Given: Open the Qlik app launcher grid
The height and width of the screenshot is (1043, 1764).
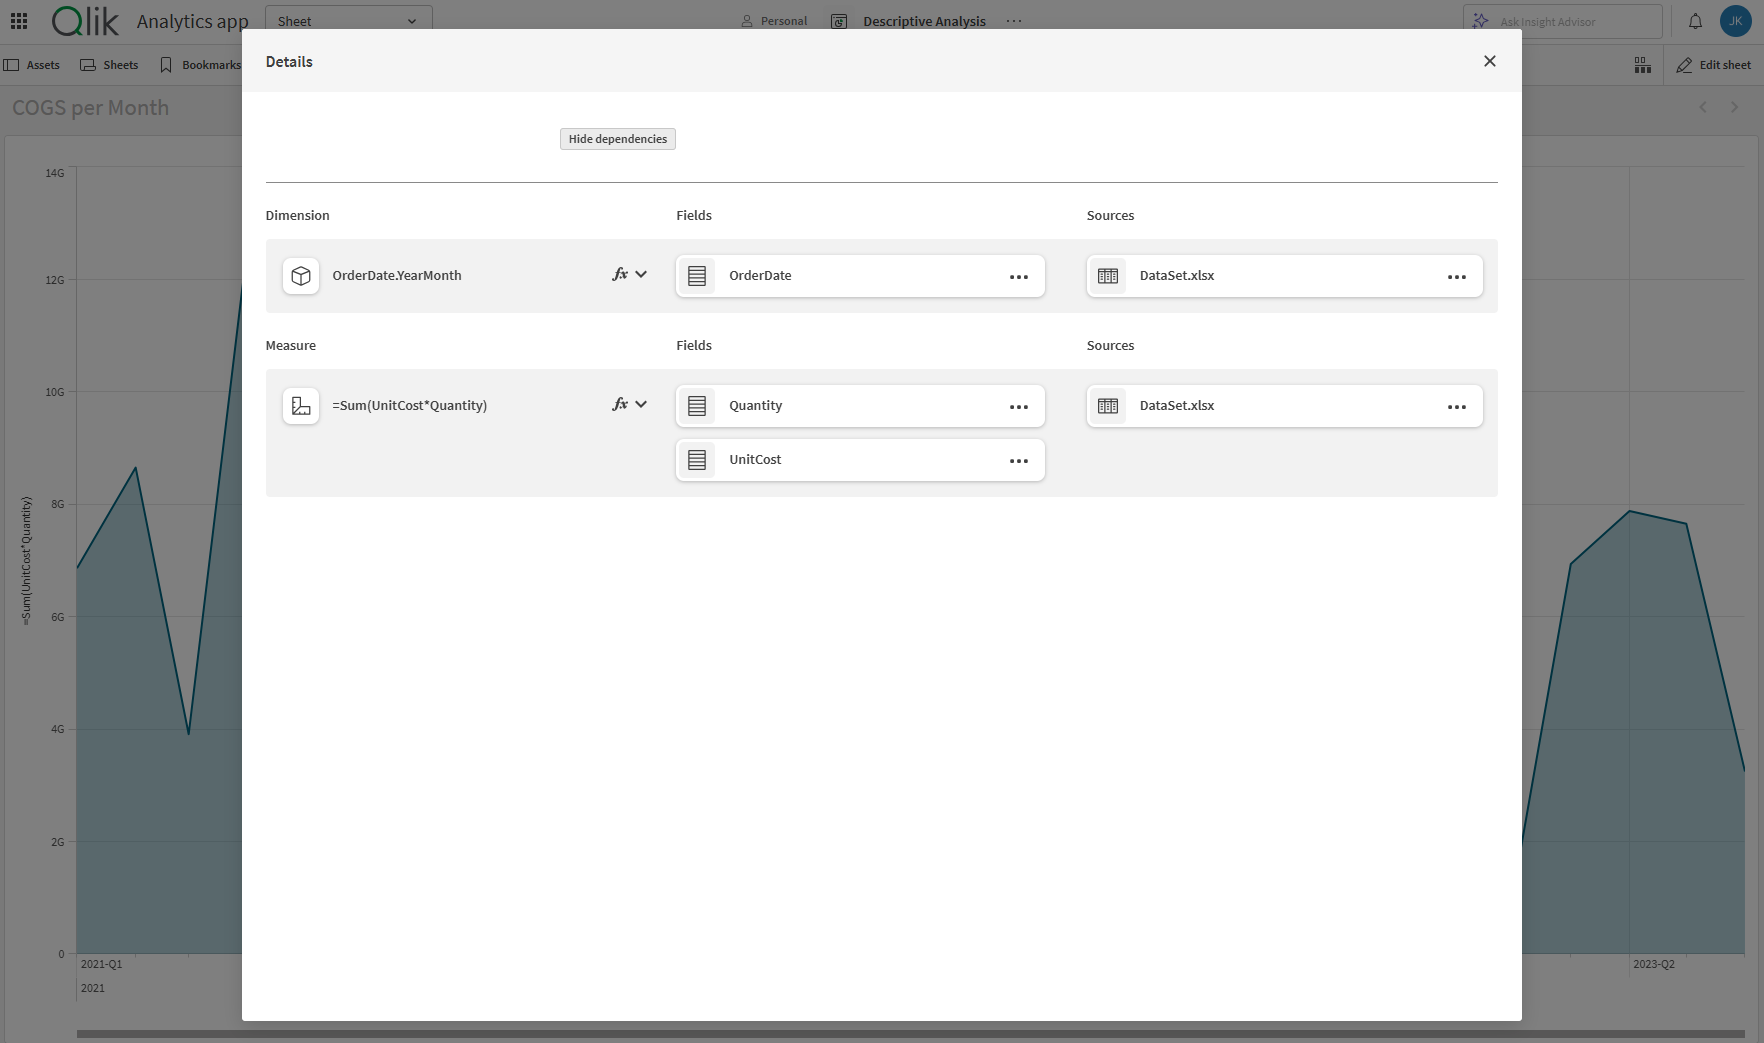Looking at the screenshot, I should (x=18, y=20).
